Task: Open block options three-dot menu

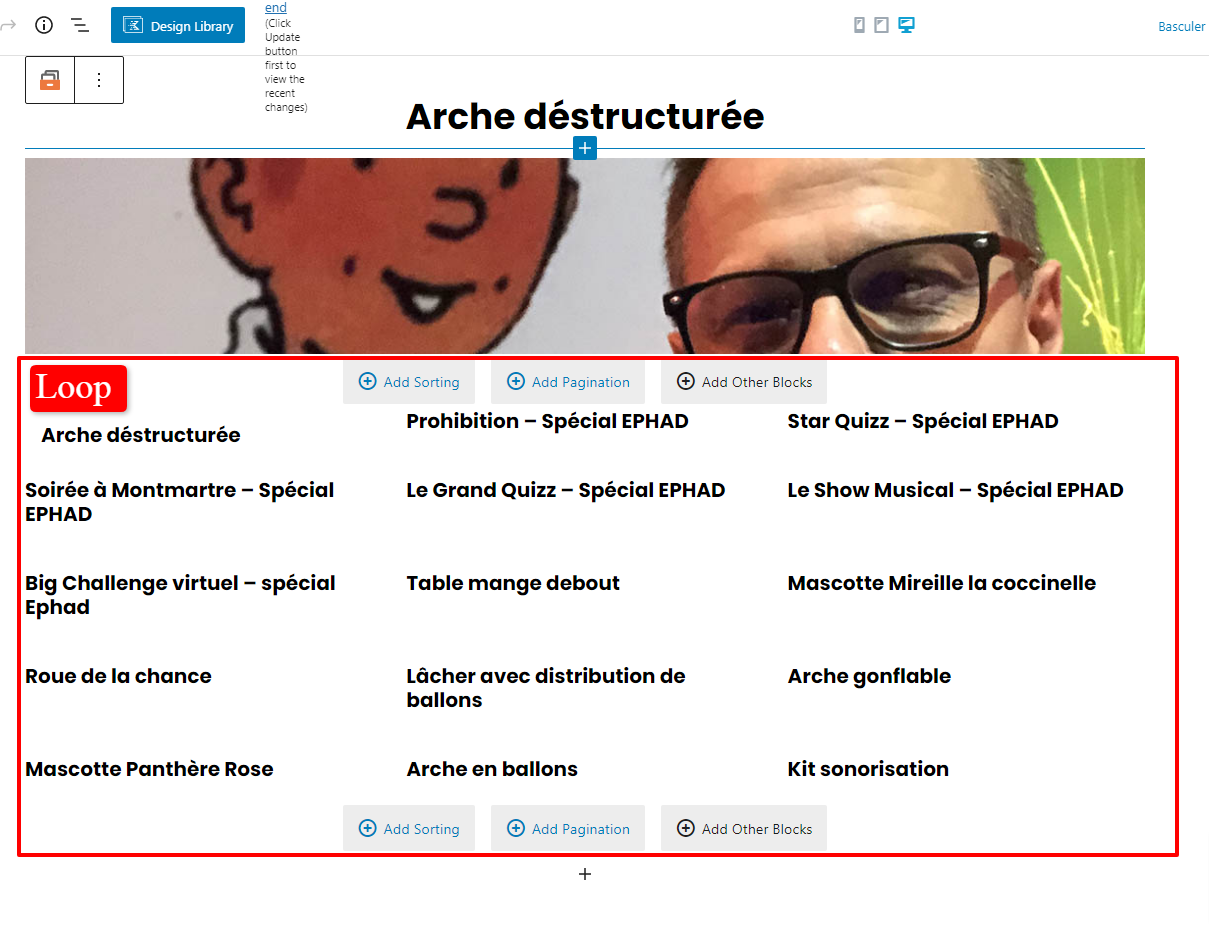Action: point(99,80)
